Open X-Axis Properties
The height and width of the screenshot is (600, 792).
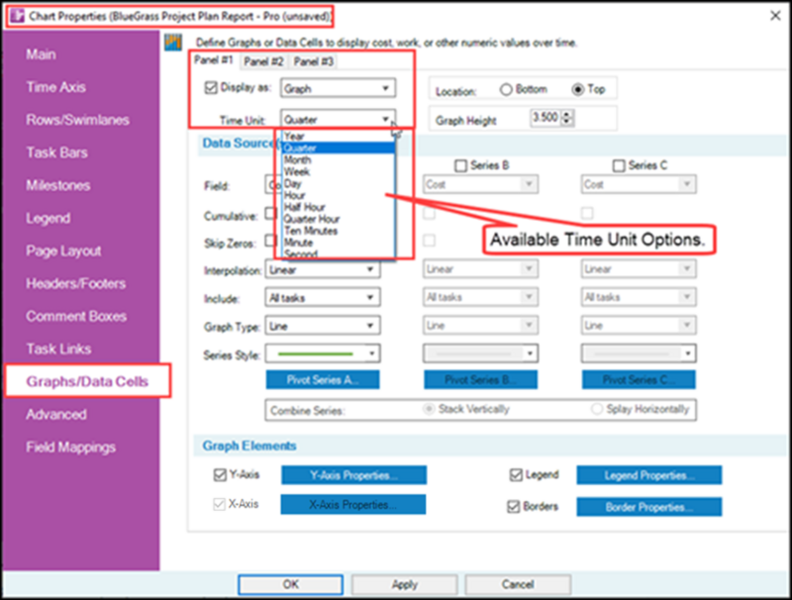tap(353, 505)
